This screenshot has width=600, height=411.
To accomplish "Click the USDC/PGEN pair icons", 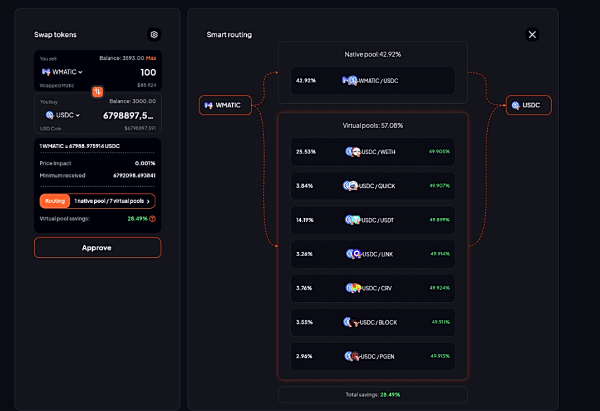I will coord(352,356).
